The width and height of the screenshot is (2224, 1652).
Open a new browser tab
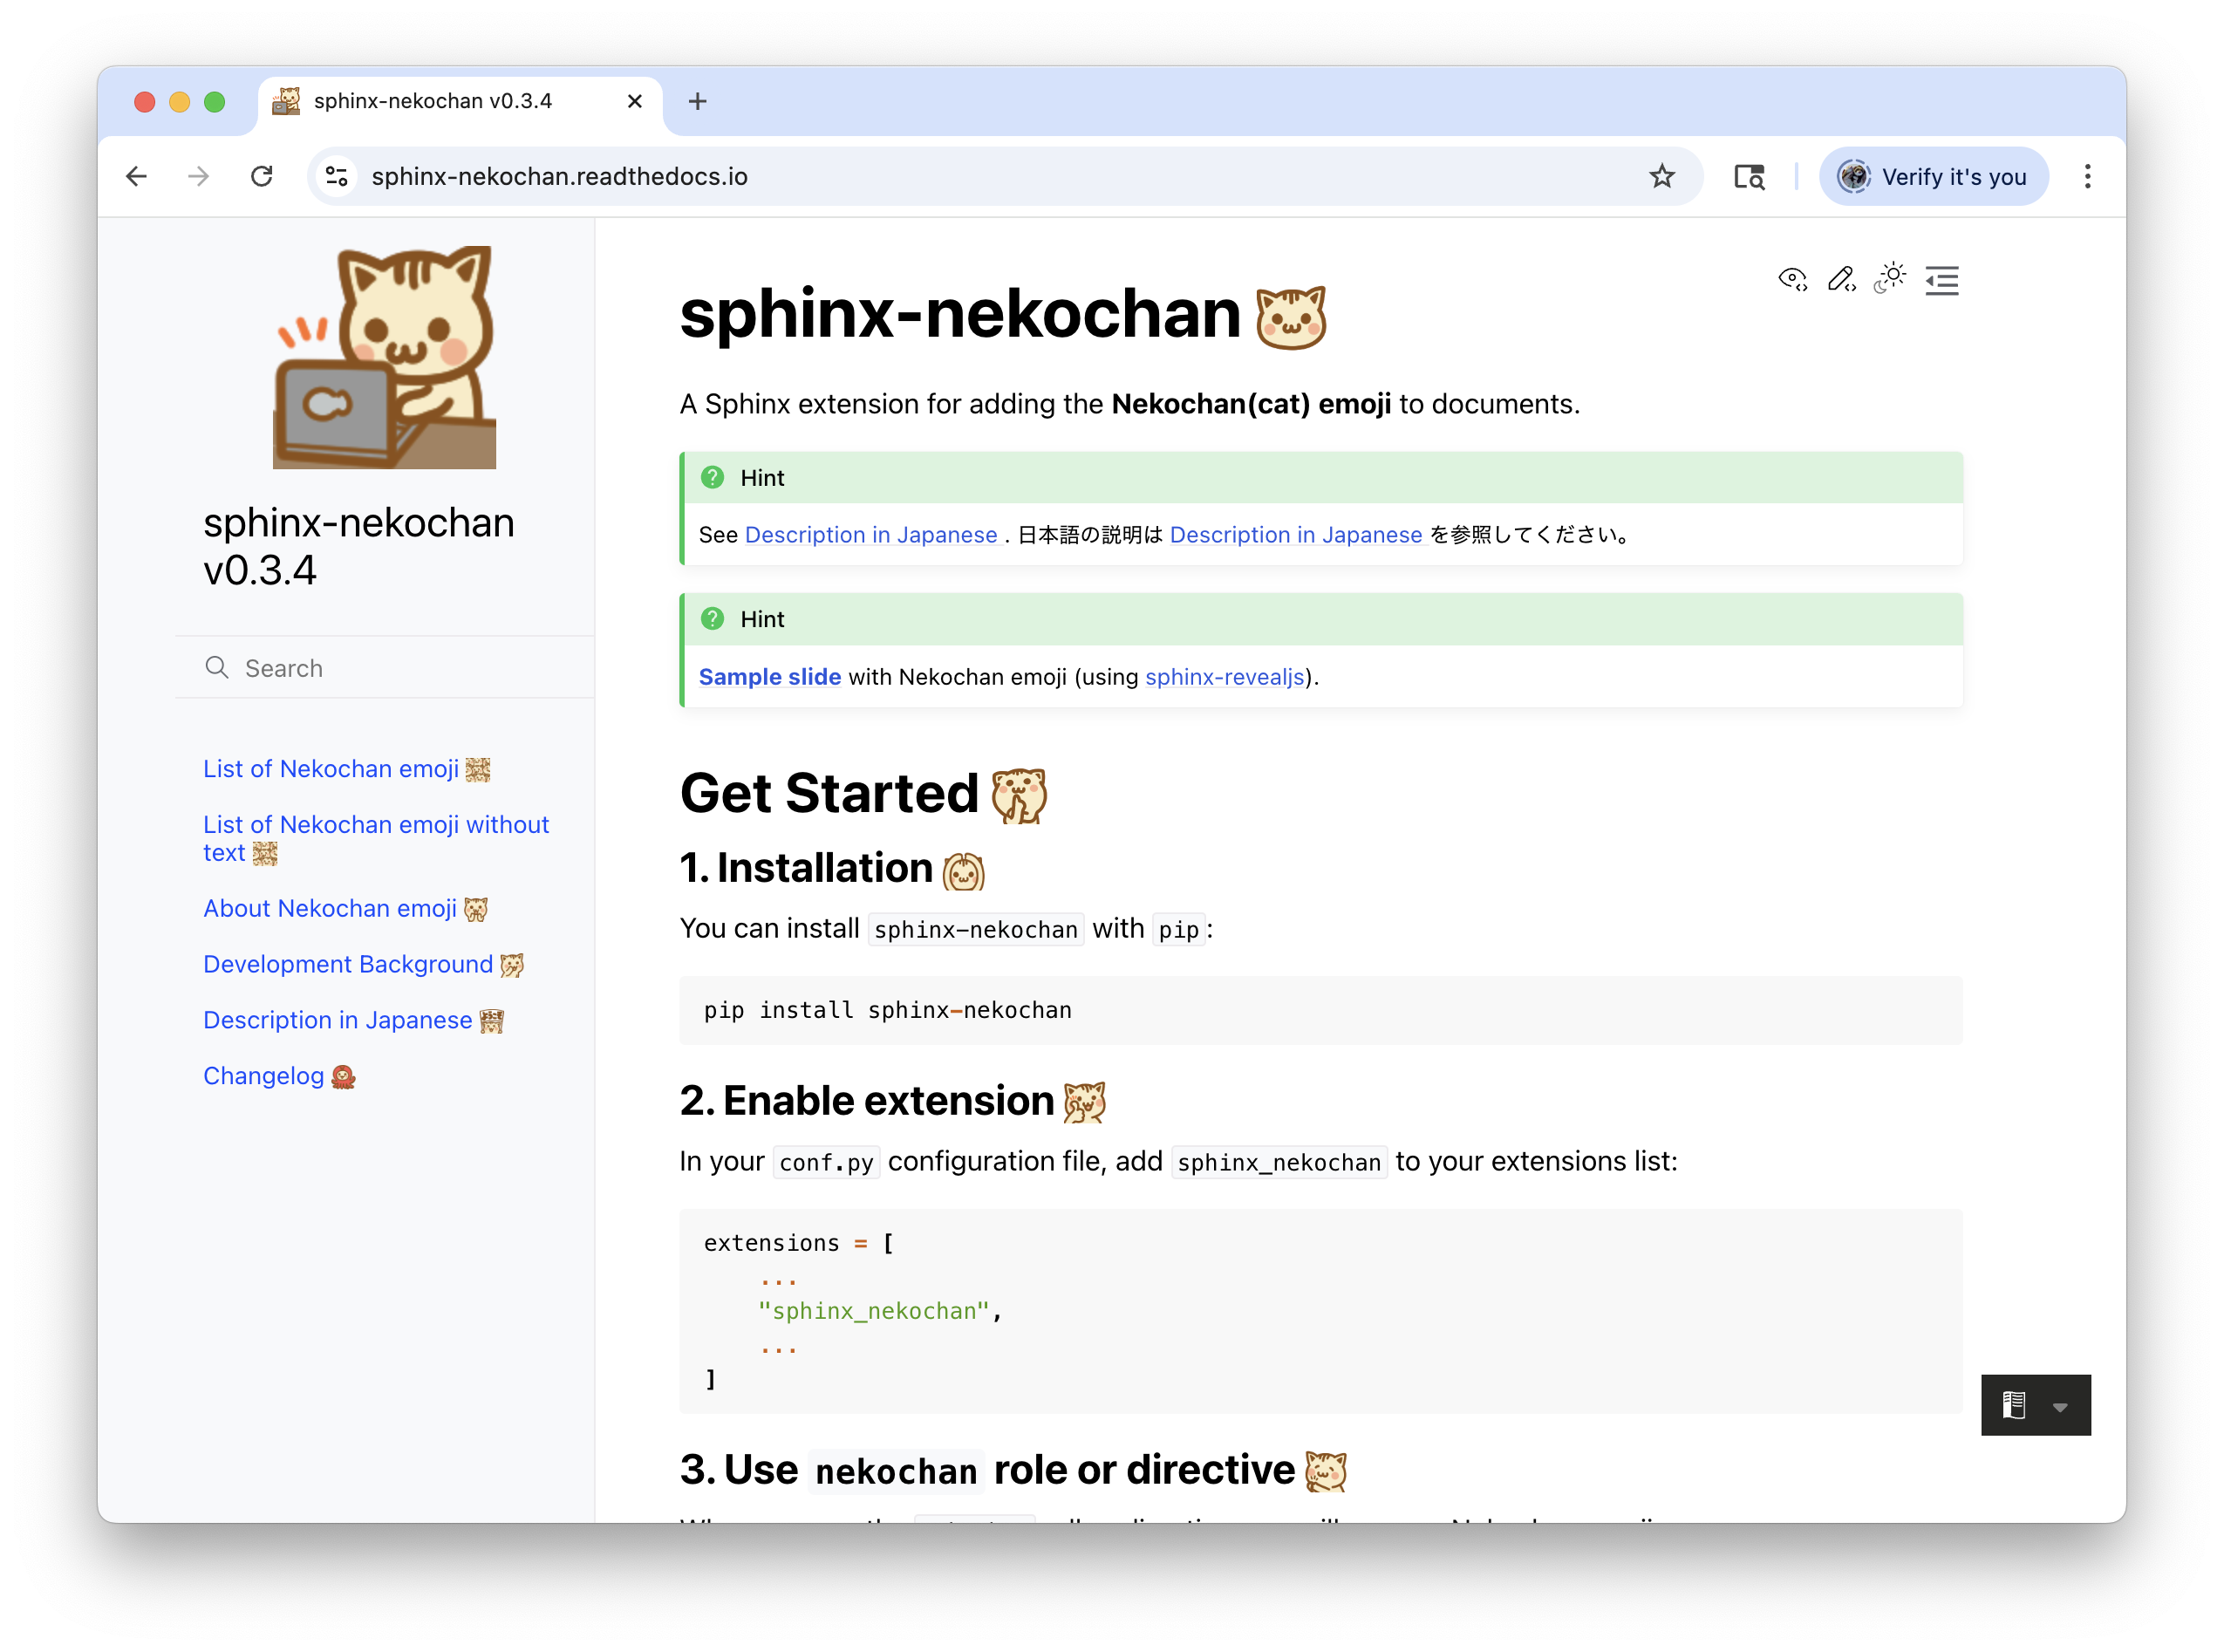coord(698,101)
